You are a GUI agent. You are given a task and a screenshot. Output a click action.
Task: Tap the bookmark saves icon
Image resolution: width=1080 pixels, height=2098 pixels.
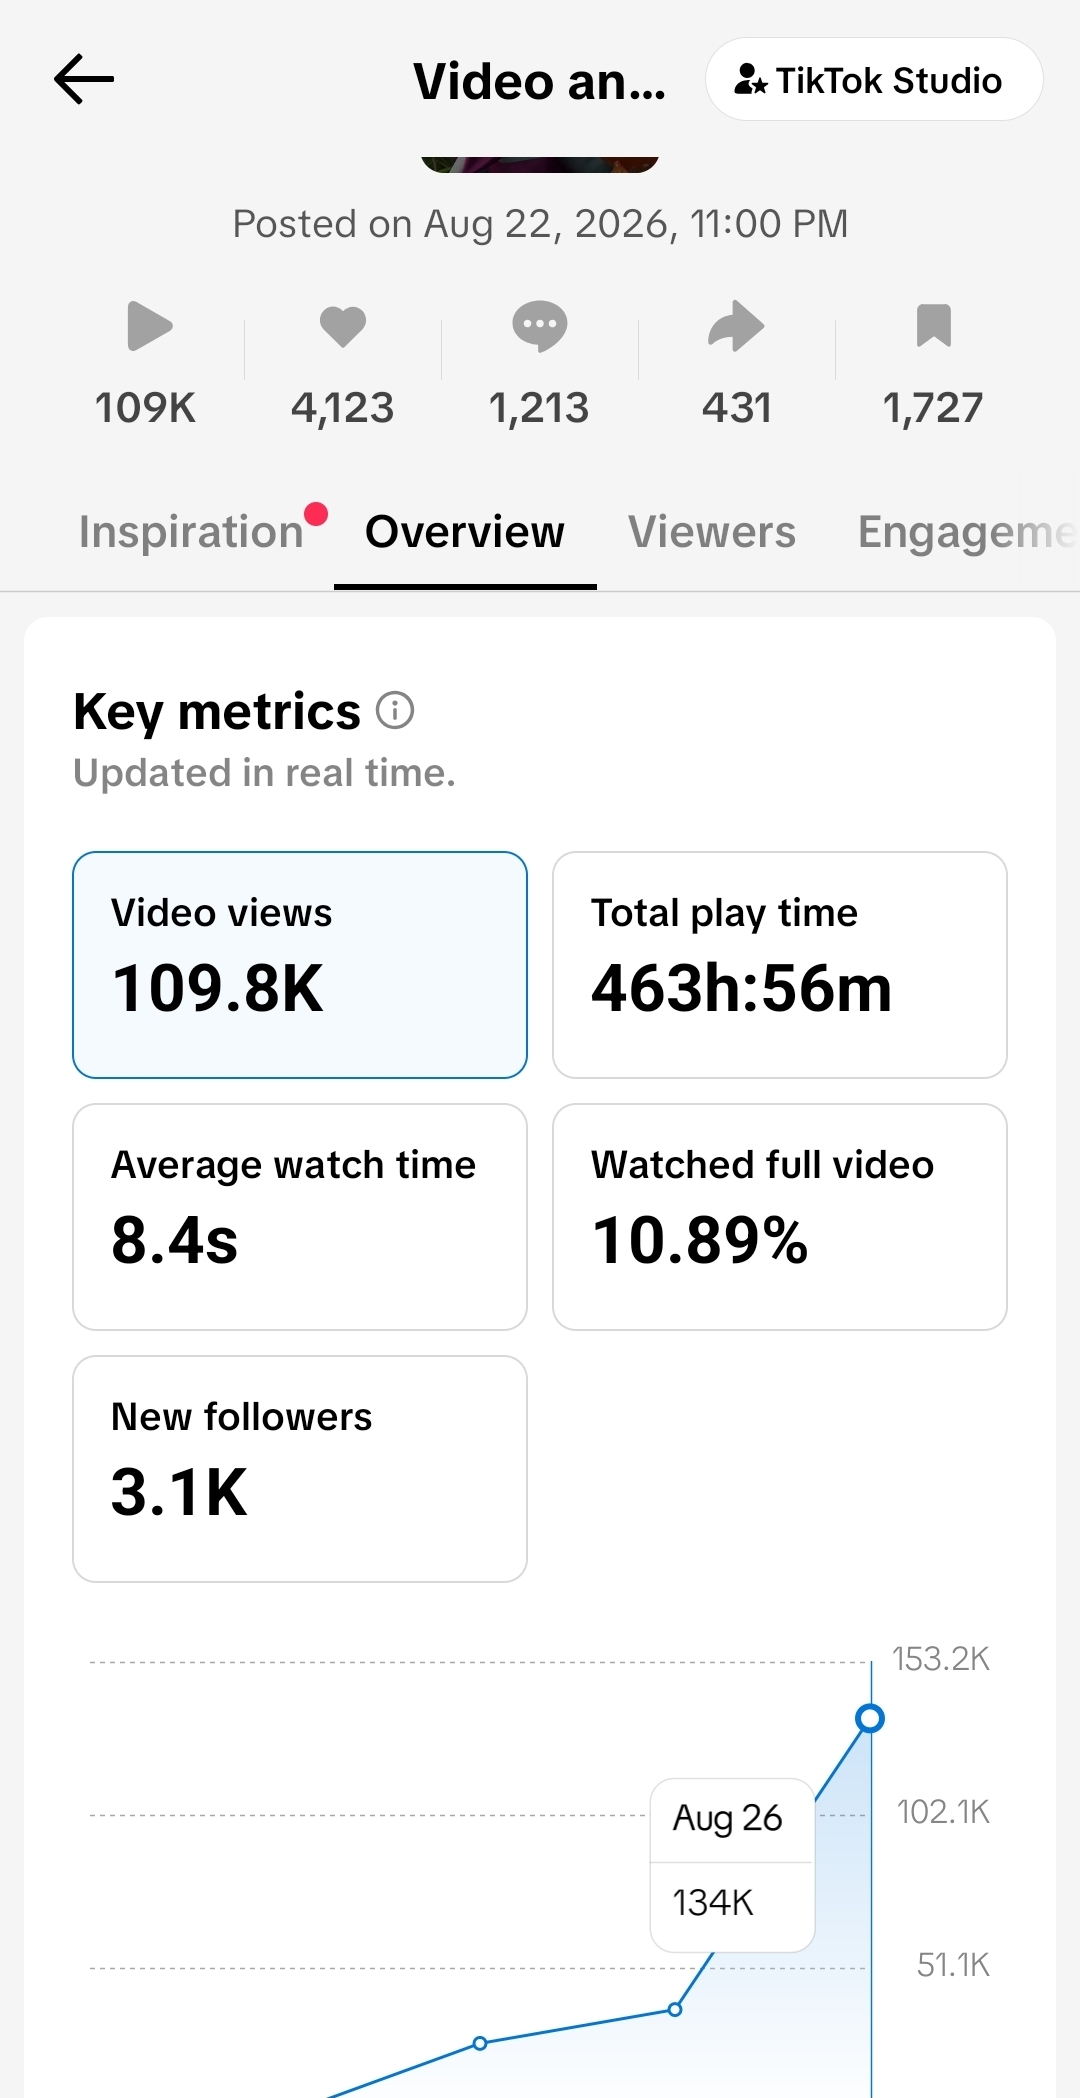934,326
